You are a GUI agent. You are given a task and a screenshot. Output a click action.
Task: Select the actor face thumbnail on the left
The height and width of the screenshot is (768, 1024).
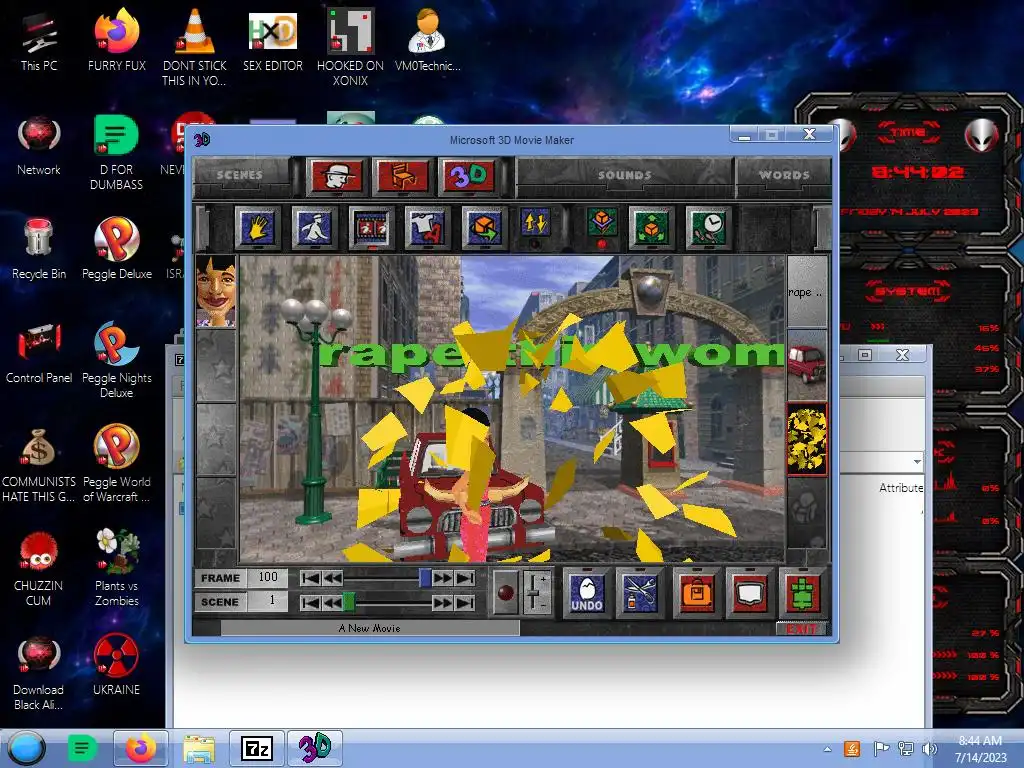pyautogui.click(x=216, y=291)
